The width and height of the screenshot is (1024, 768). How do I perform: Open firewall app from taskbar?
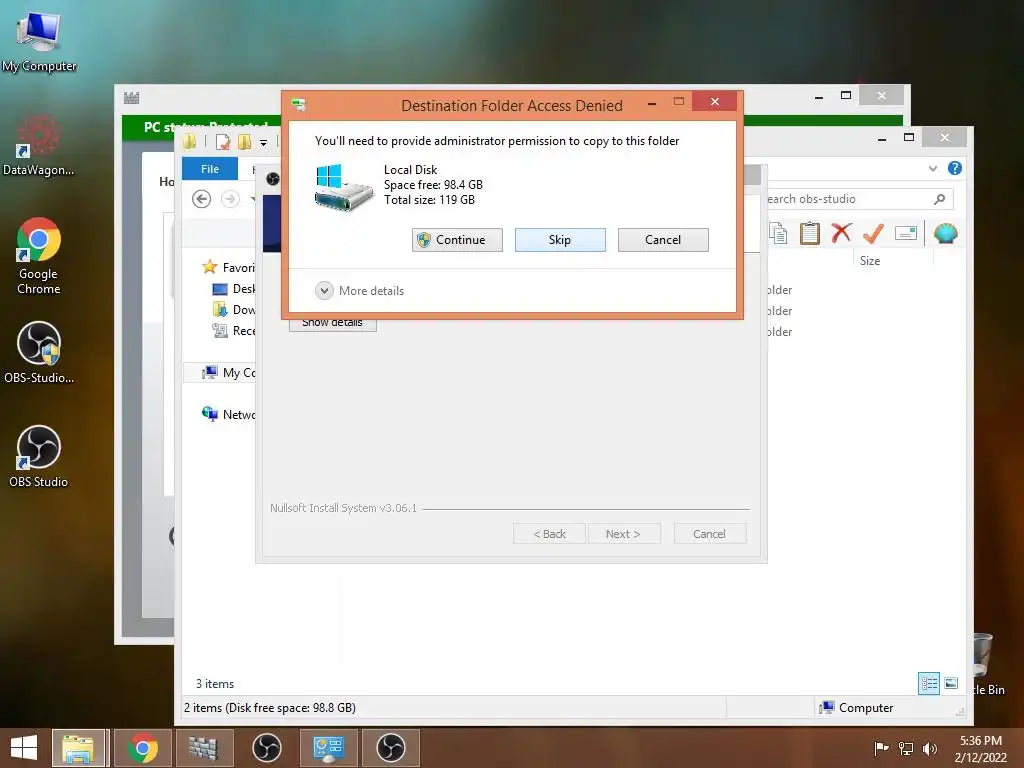coord(204,748)
